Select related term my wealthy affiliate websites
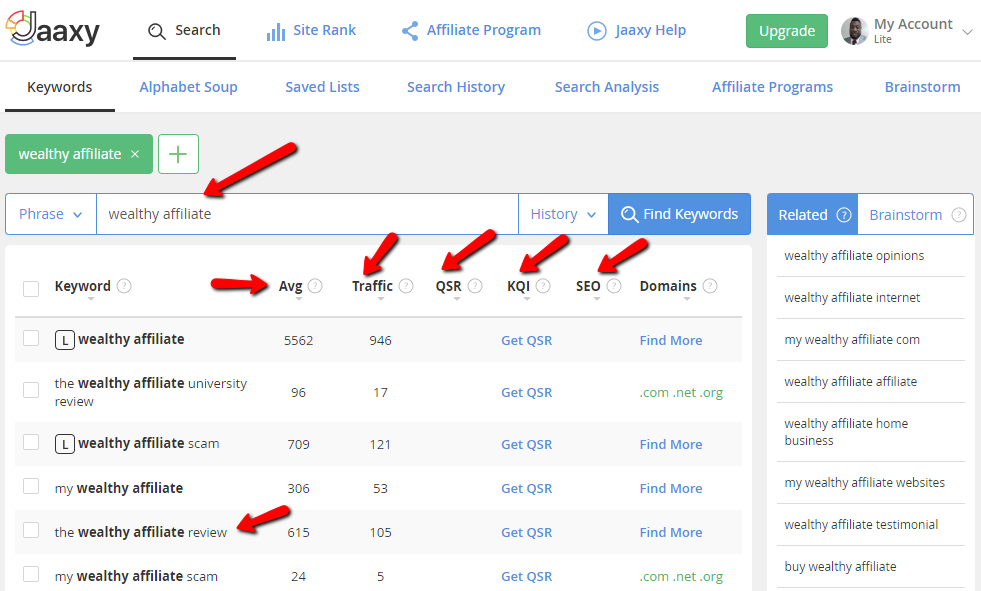 tap(865, 482)
